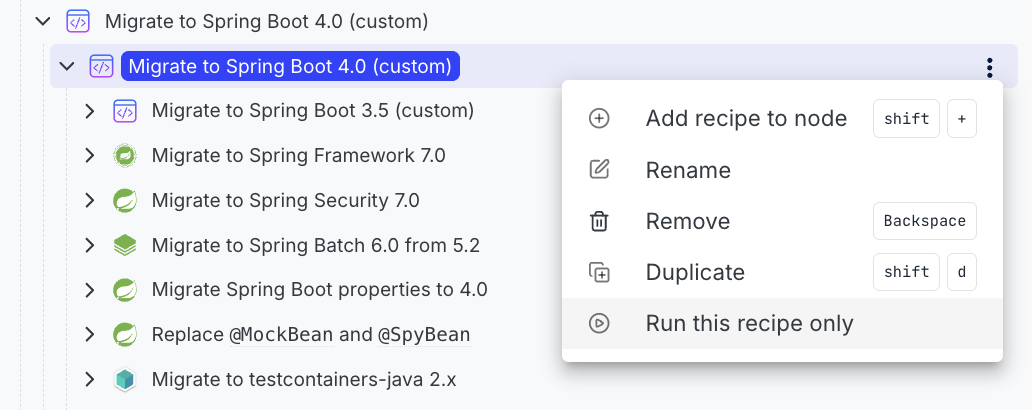This screenshot has height=410, width=1032.
Task: Collapse the top-level Migrate to Spring Boot 4.0 node
Action: point(43,22)
